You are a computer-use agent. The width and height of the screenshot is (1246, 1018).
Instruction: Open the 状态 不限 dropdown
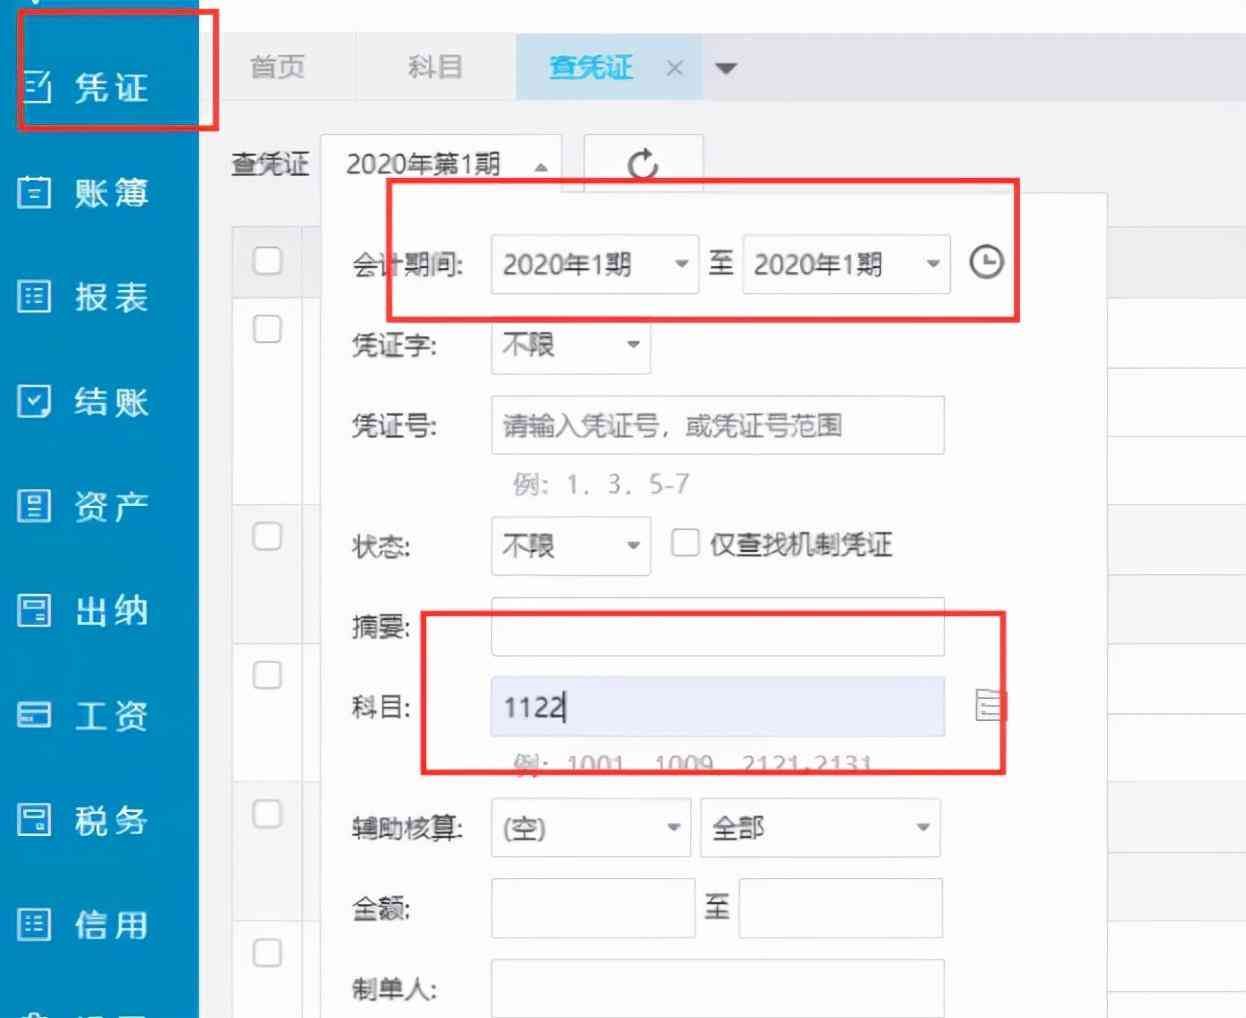click(570, 546)
